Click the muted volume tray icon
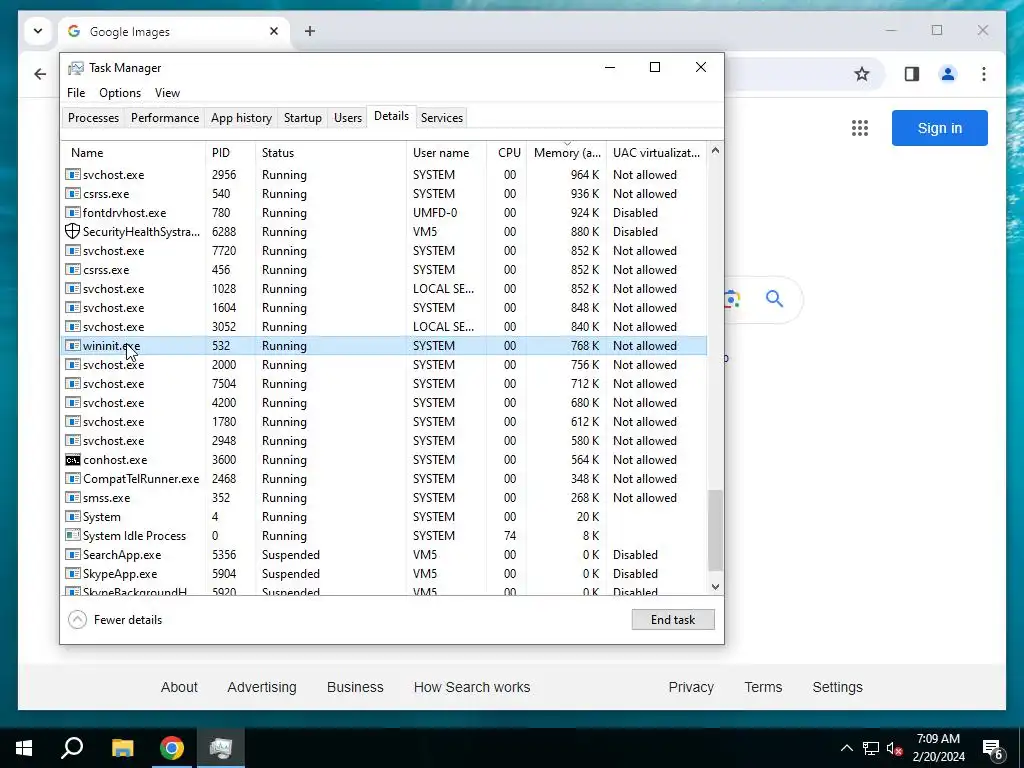Viewport: 1024px width, 768px height. (894, 748)
